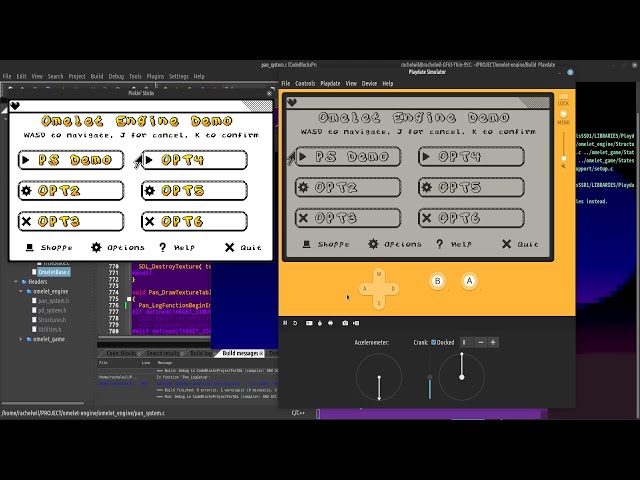Click the simulator Lock button
The image size is (640, 480).
pyautogui.click(x=563, y=97)
